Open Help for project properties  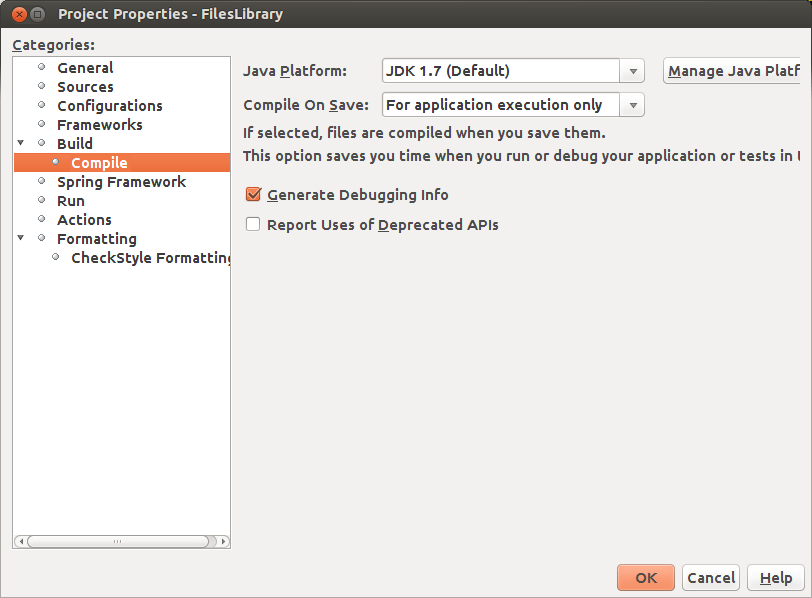[776, 577]
